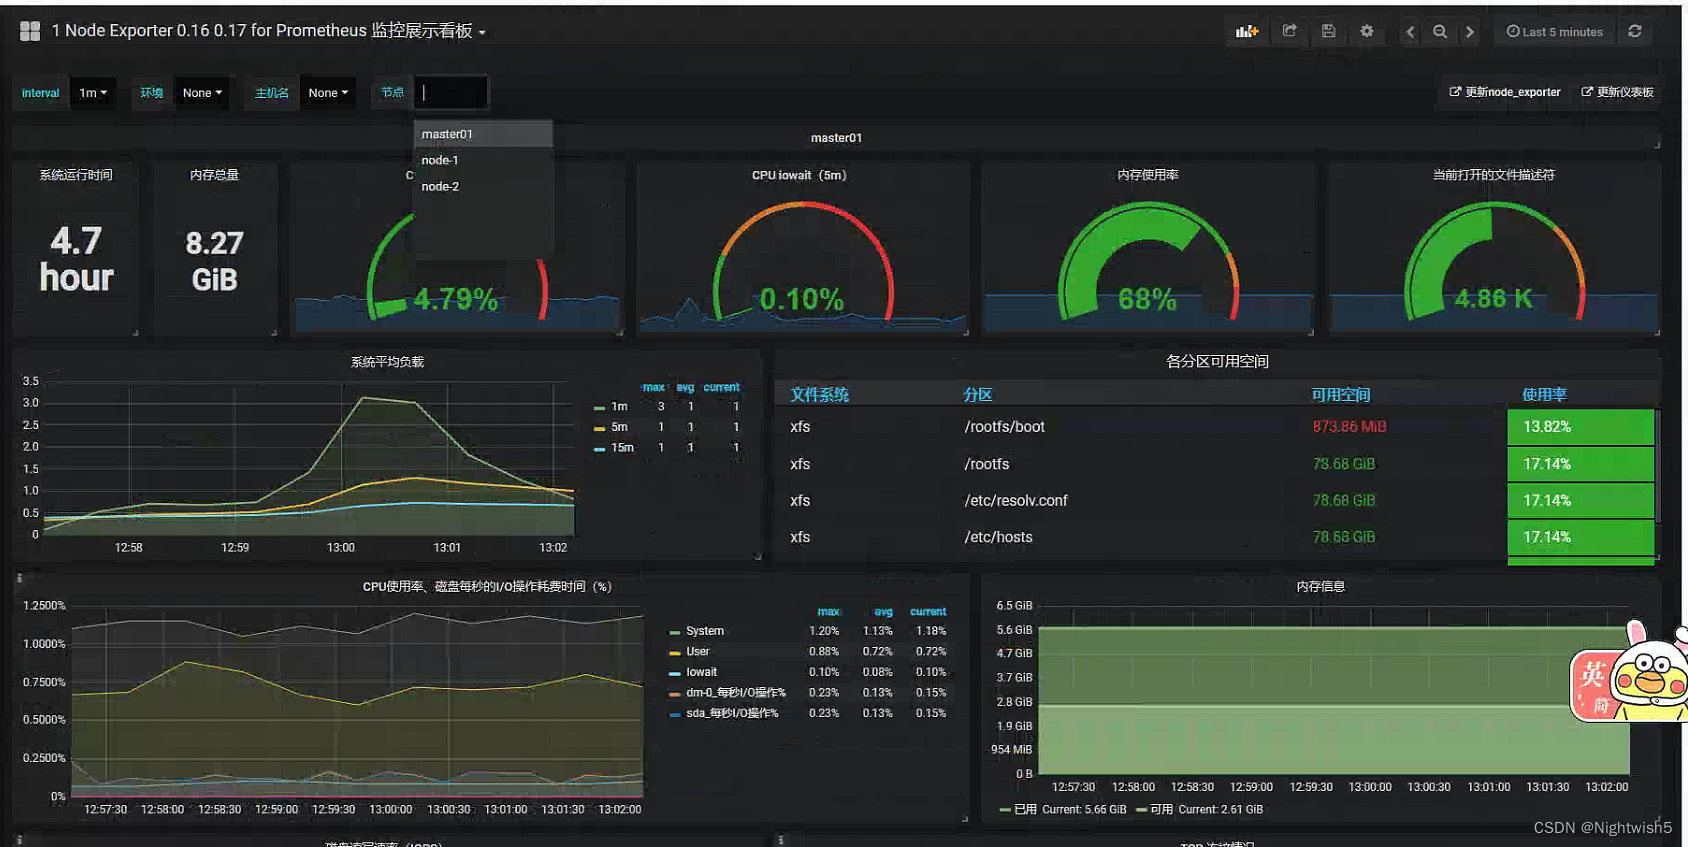
Task: Open the dashboard title dropdown
Action: pyautogui.click(x=268, y=31)
